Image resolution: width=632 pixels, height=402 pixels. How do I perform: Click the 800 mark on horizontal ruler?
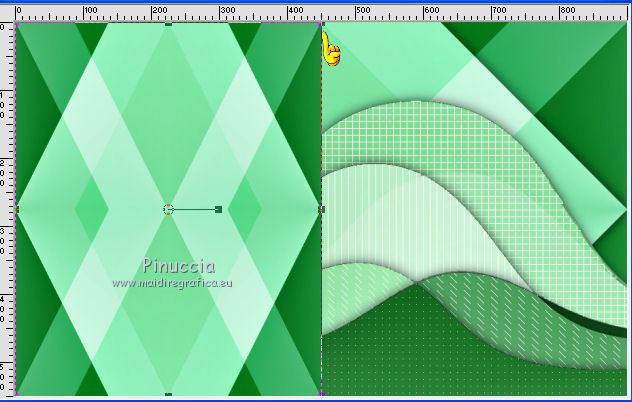click(x=568, y=10)
